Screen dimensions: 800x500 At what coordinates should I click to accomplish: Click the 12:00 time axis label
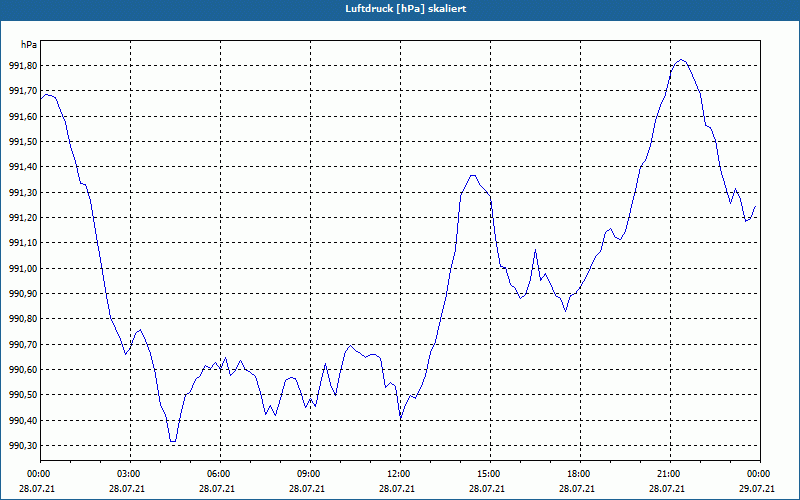point(401,474)
